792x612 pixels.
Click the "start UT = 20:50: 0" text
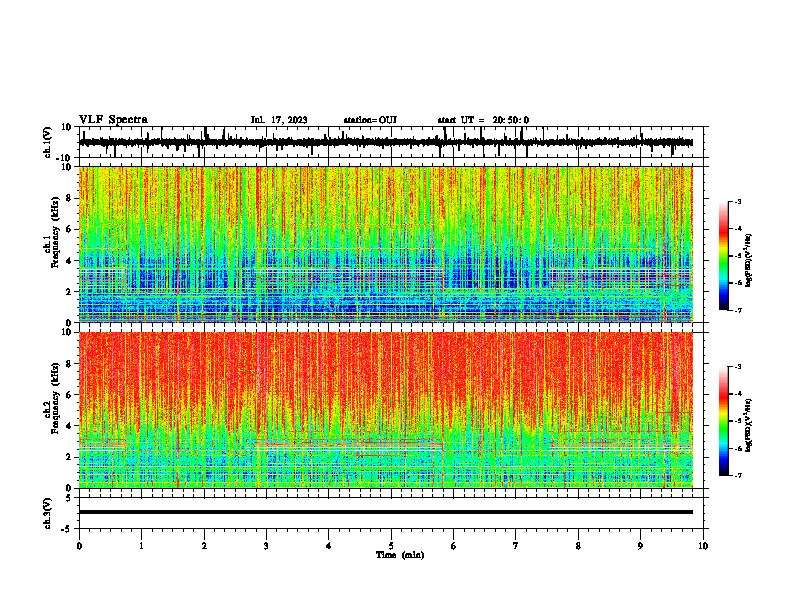tap(483, 120)
